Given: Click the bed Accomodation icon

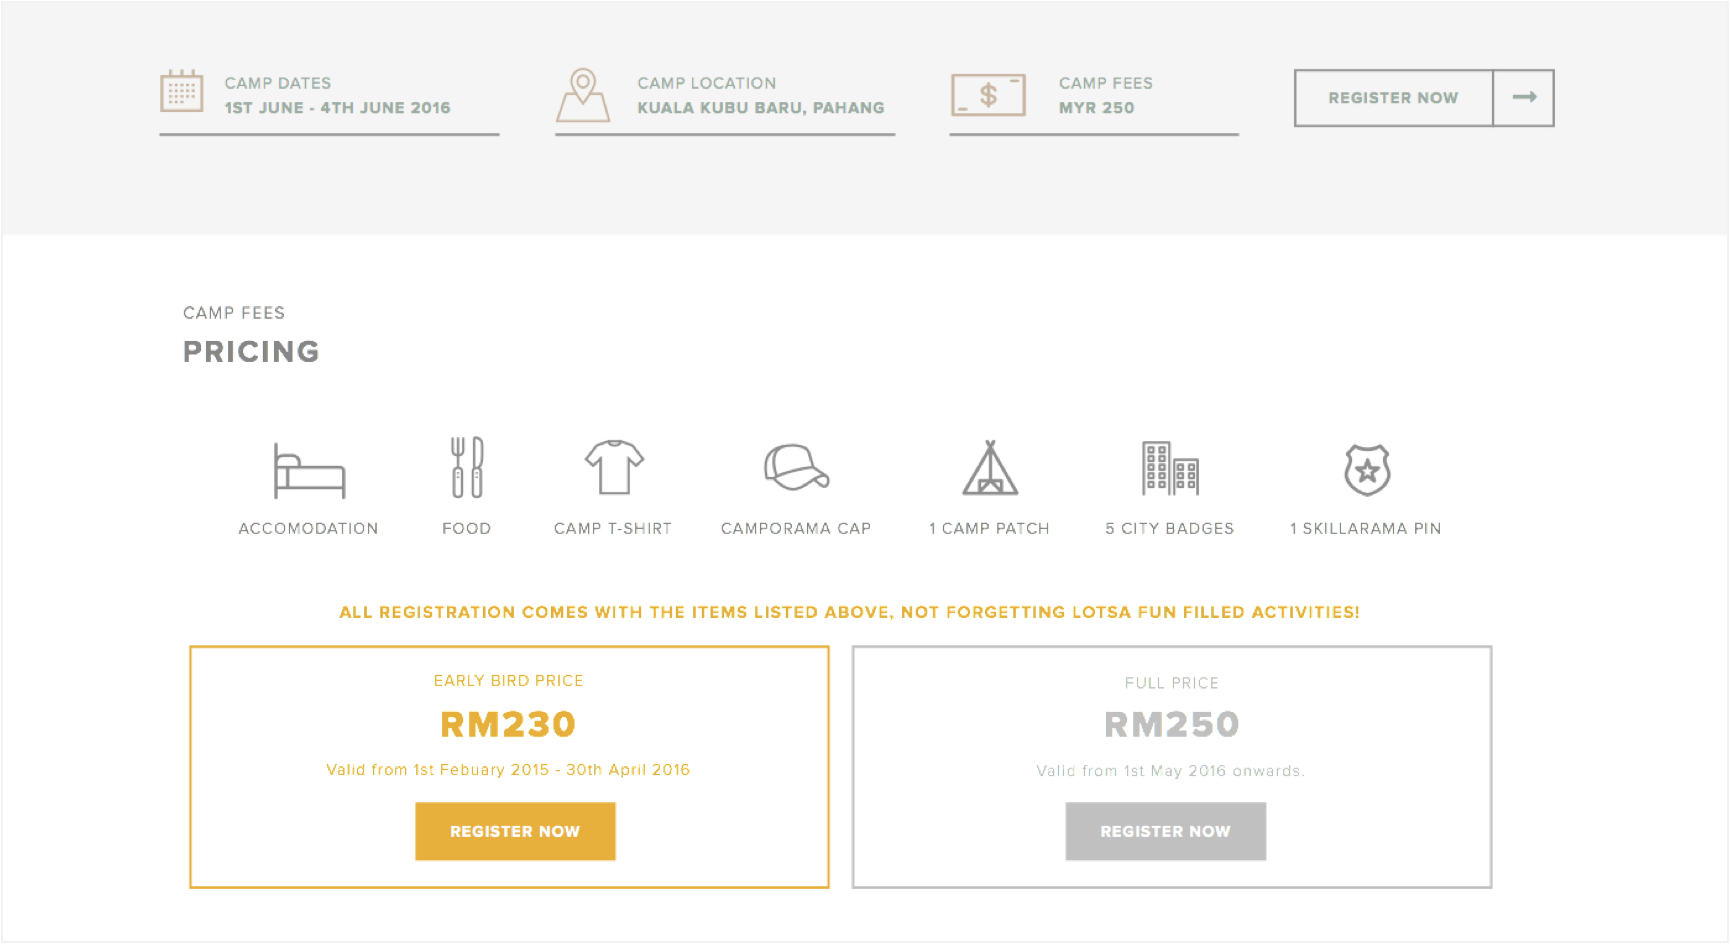Looking at the screenshot, I should [309, 470].
